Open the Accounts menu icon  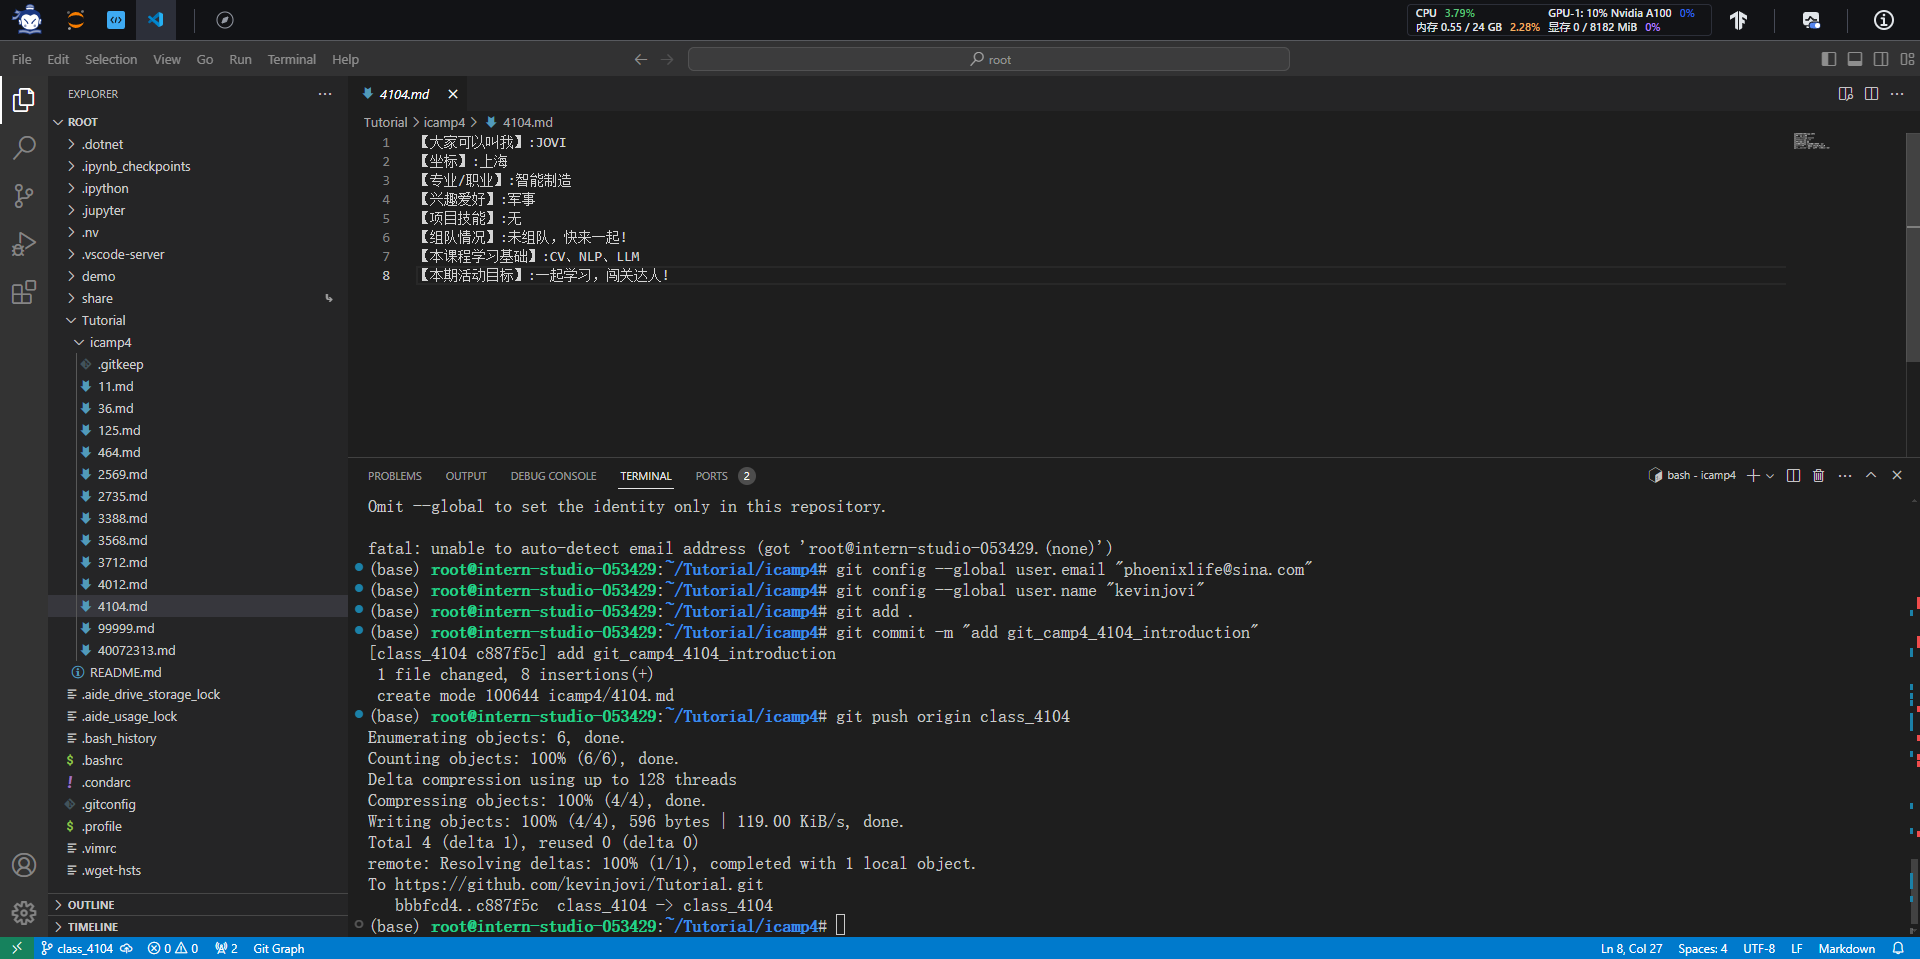click(x=24, y=865)
